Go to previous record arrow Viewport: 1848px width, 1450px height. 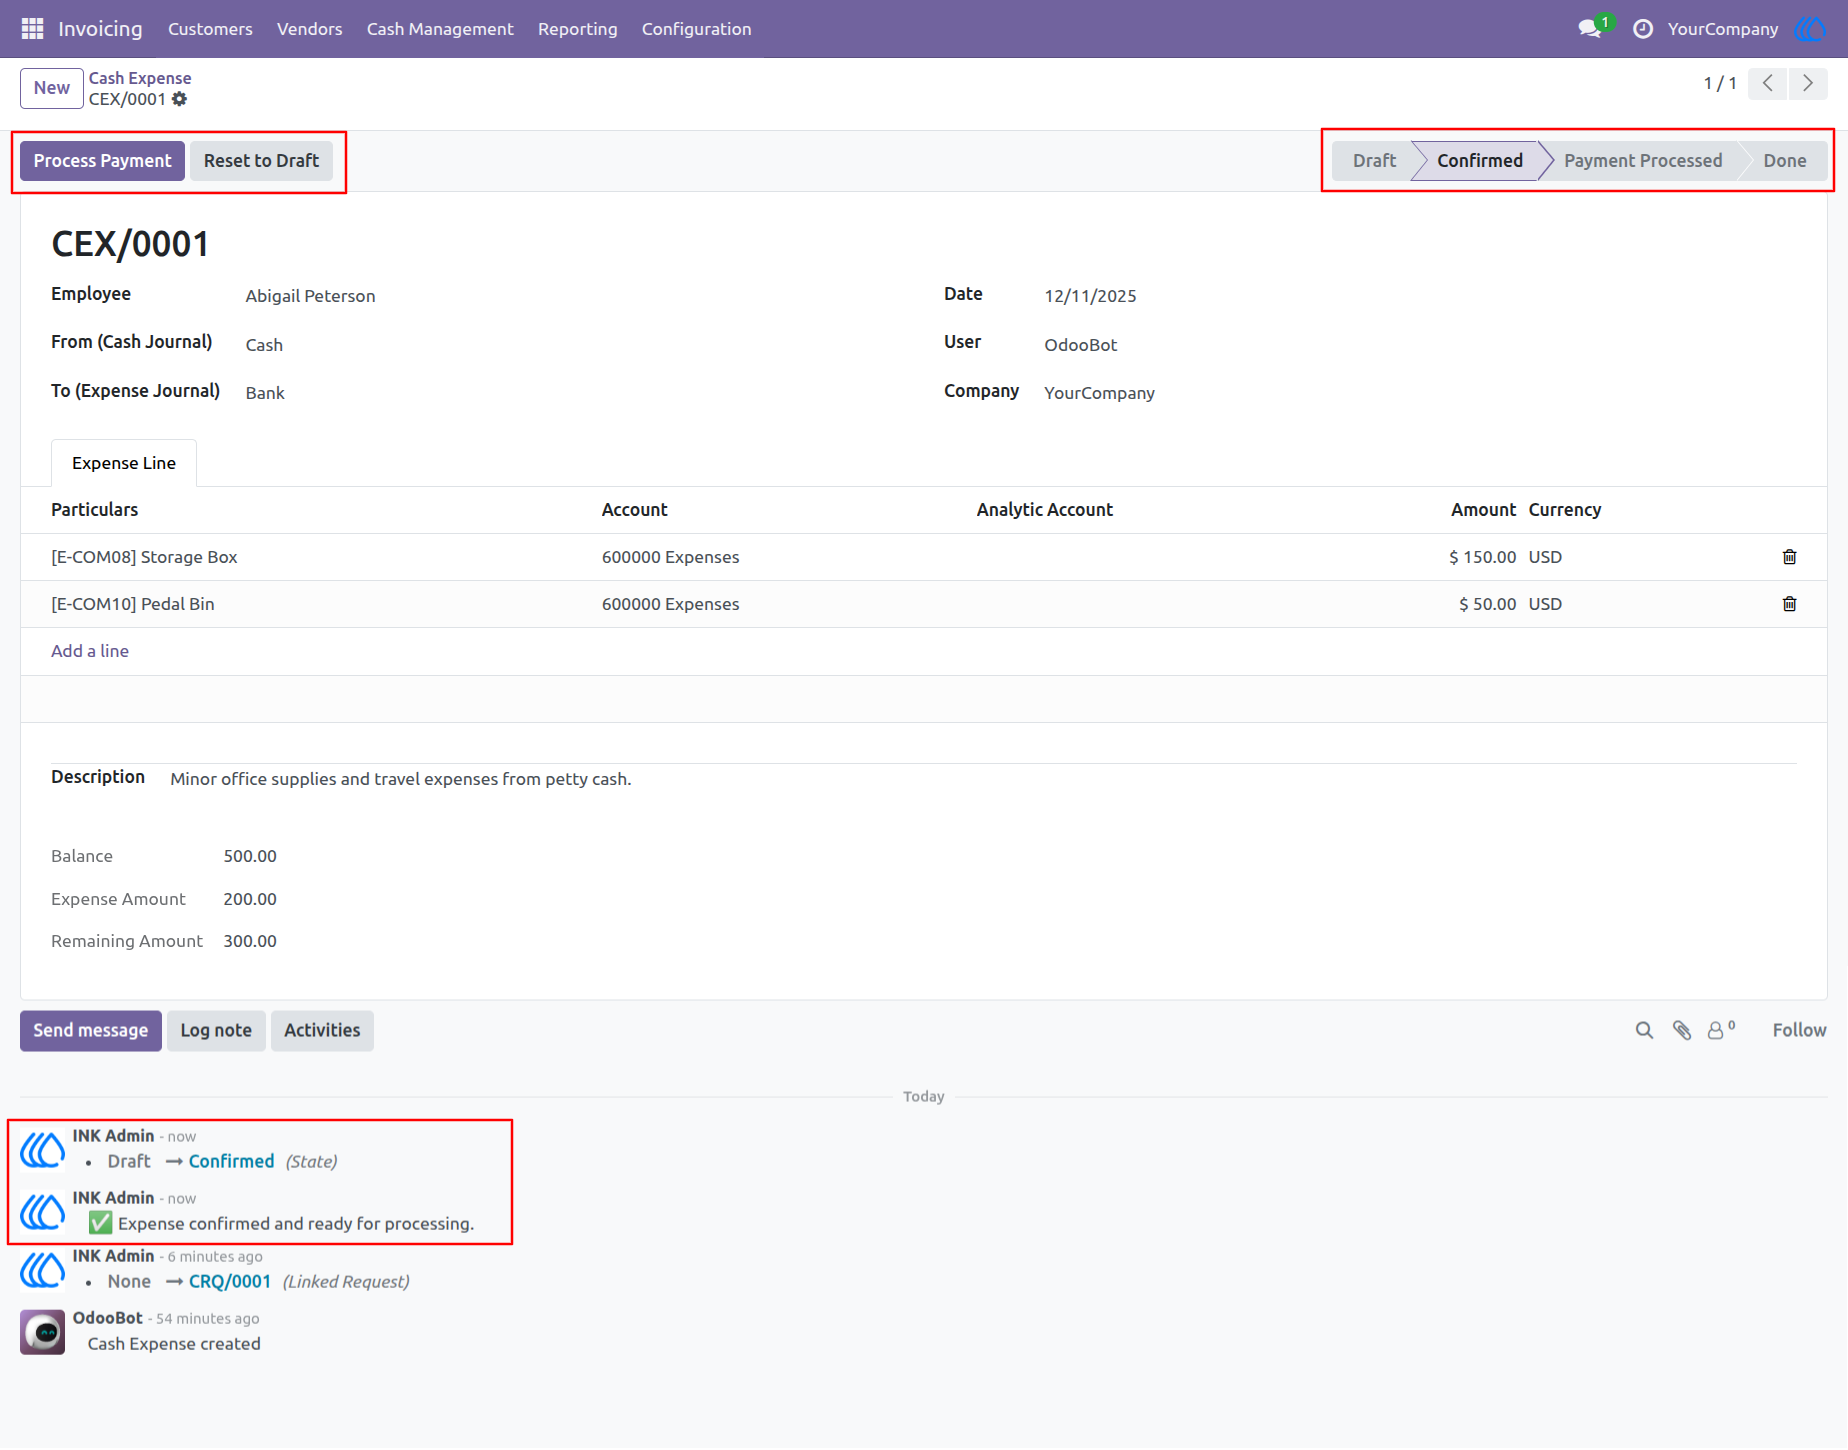tap(1767, 83)
